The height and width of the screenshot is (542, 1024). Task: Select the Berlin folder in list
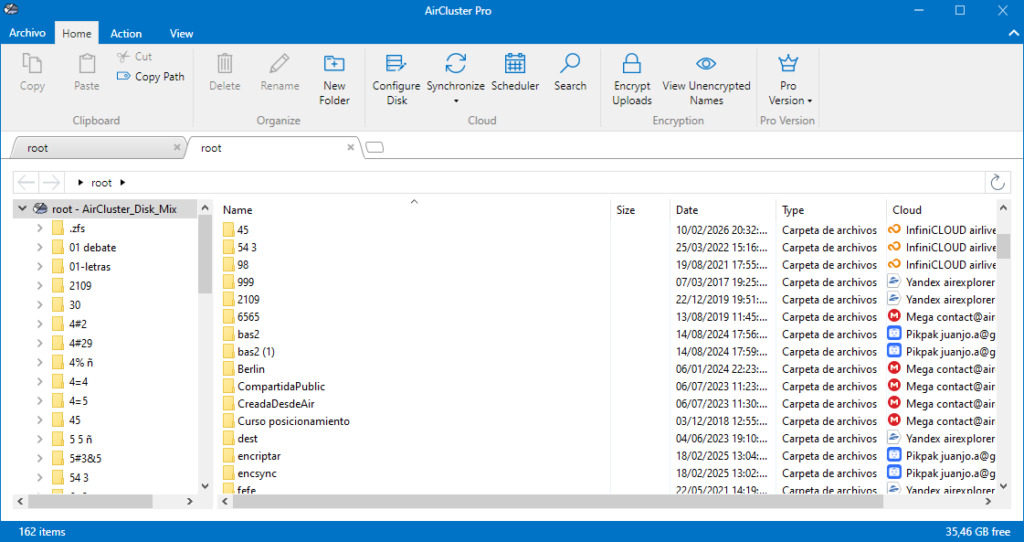click(x=251, y=369)
